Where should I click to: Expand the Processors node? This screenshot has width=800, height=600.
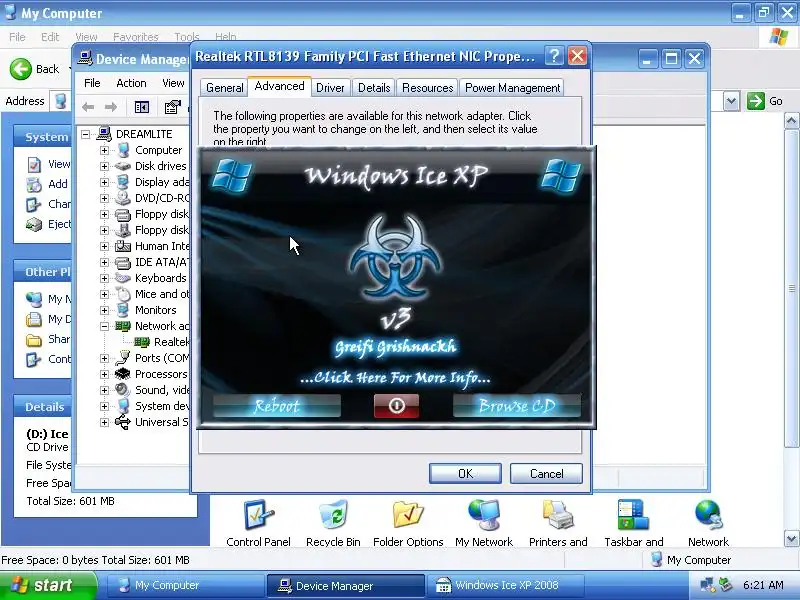tap(104, 374)
